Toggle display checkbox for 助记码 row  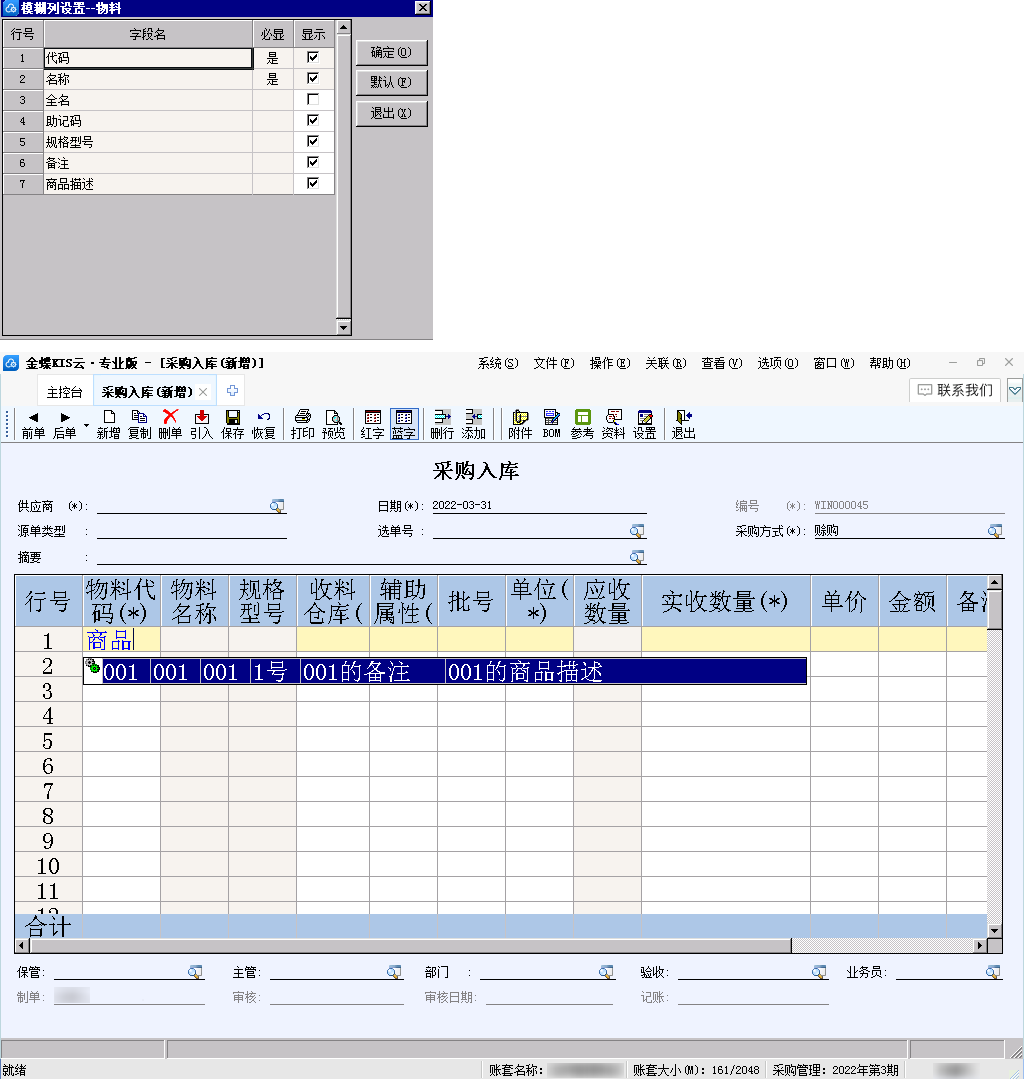pos(312,120)
